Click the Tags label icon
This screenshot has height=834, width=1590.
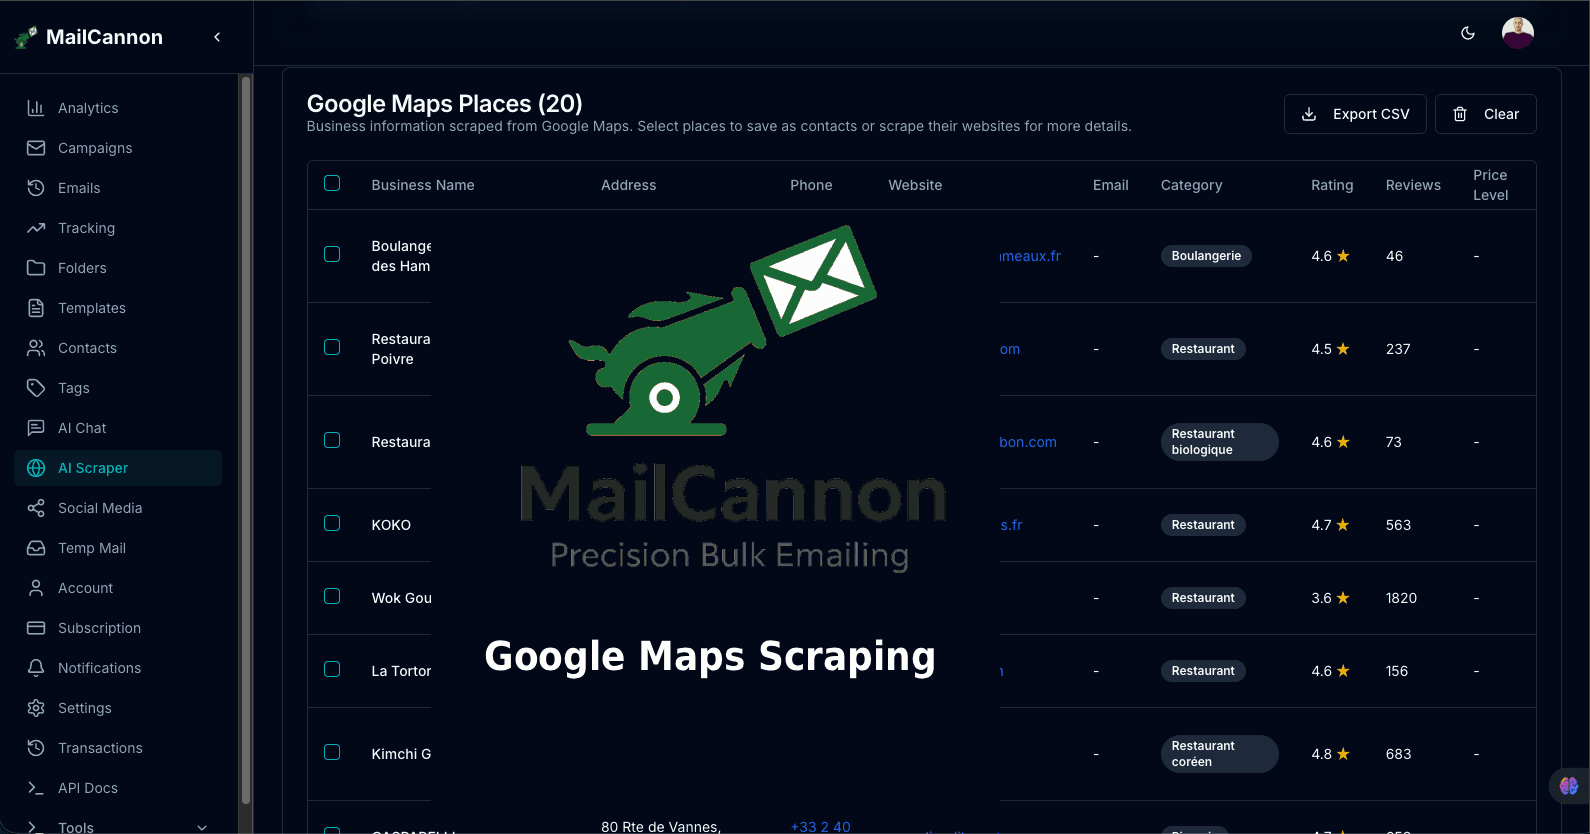point(36,388)
